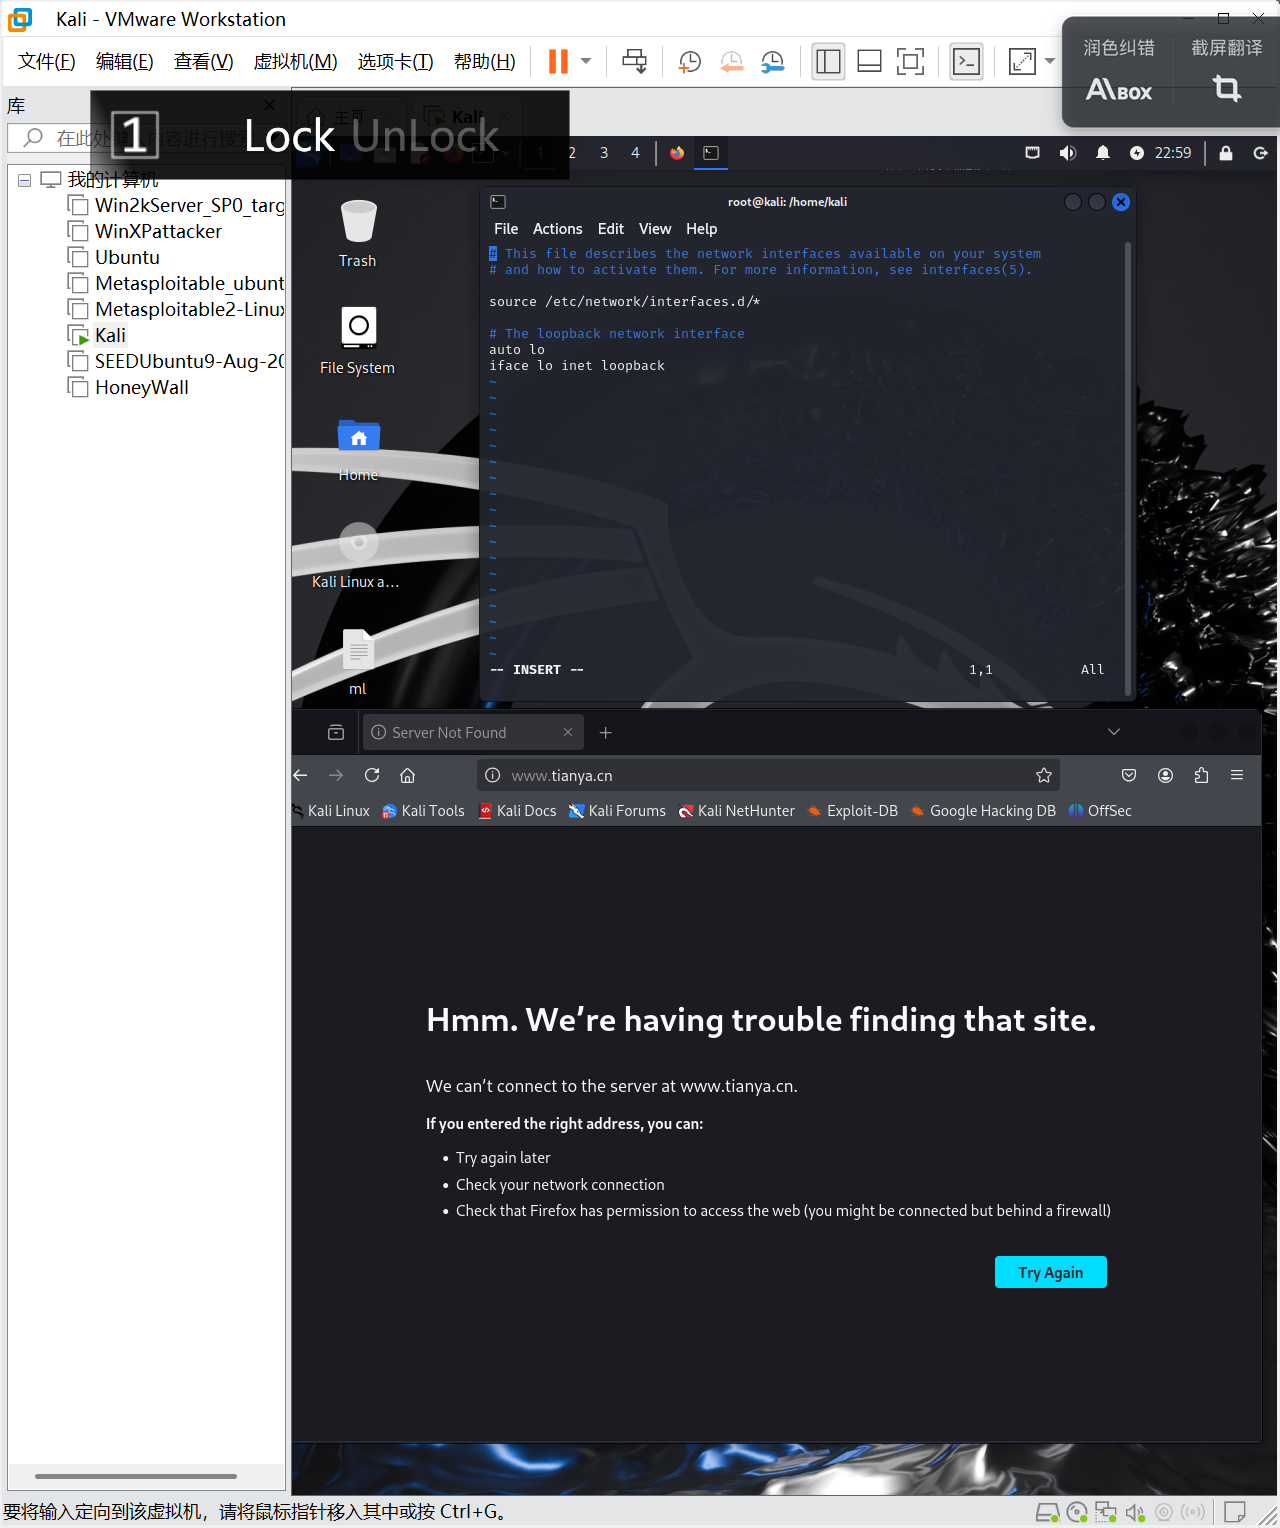Go to the Firefox home page icon
This screenshot has height=1528, width=1280.
coord(407,775)
